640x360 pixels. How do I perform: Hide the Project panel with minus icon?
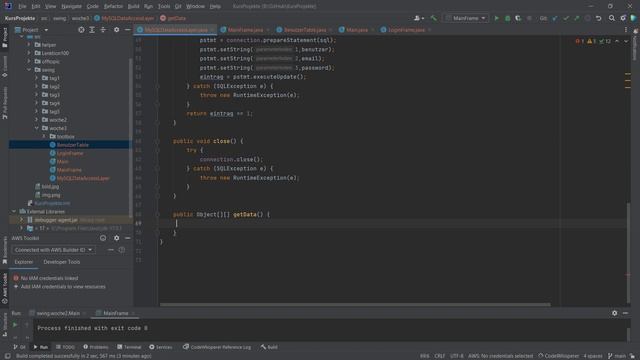click(127, 30)
